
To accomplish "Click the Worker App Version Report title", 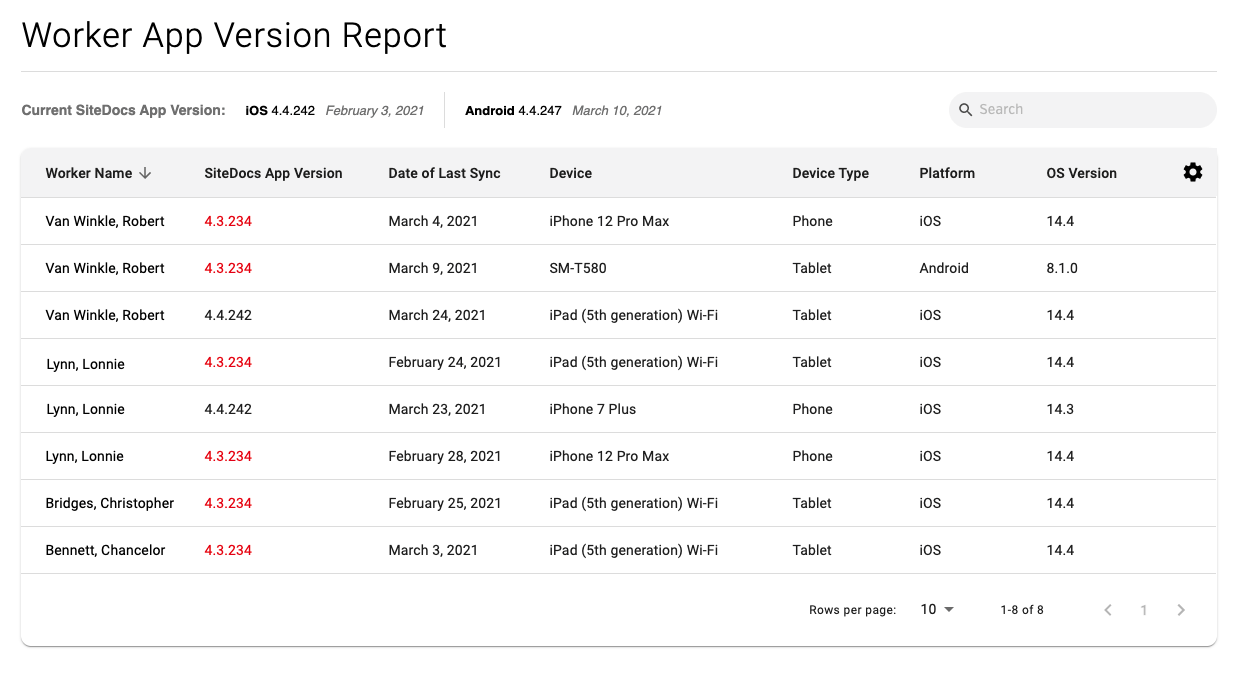I will (234, 35).
